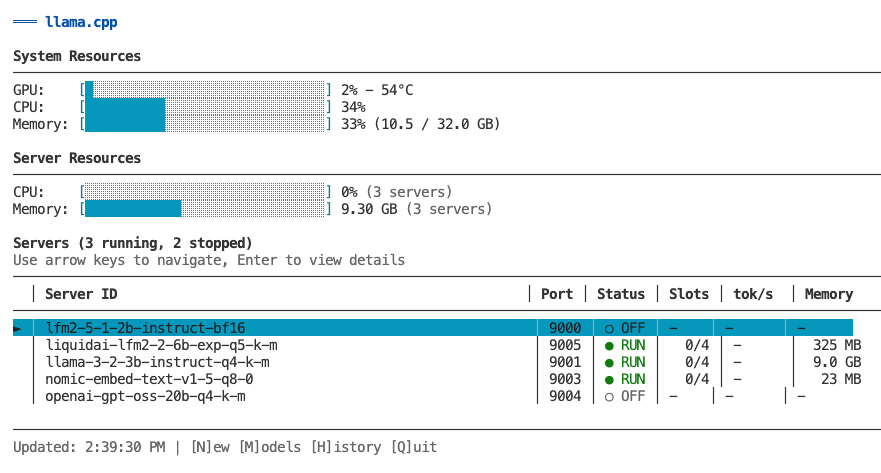Click the OFF status circle on lfm2-5-1-2b-instruct-bf16 row
The height and width of the screenshot is (473, 881).
coord(609,328)
